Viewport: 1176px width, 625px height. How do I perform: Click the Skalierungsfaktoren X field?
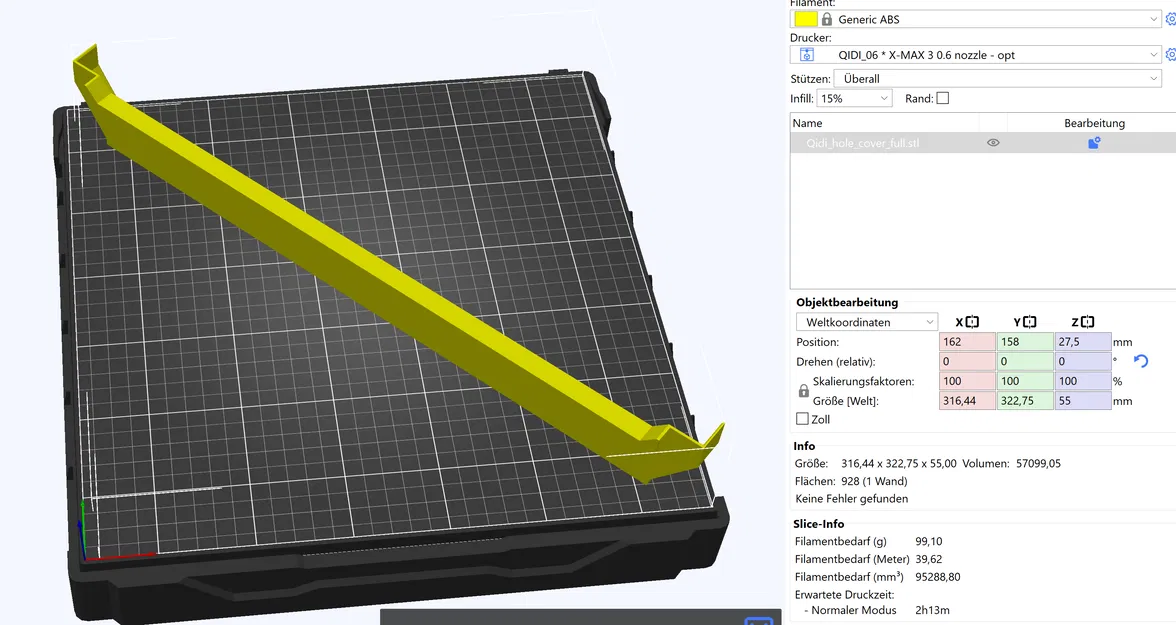[967, 381]
